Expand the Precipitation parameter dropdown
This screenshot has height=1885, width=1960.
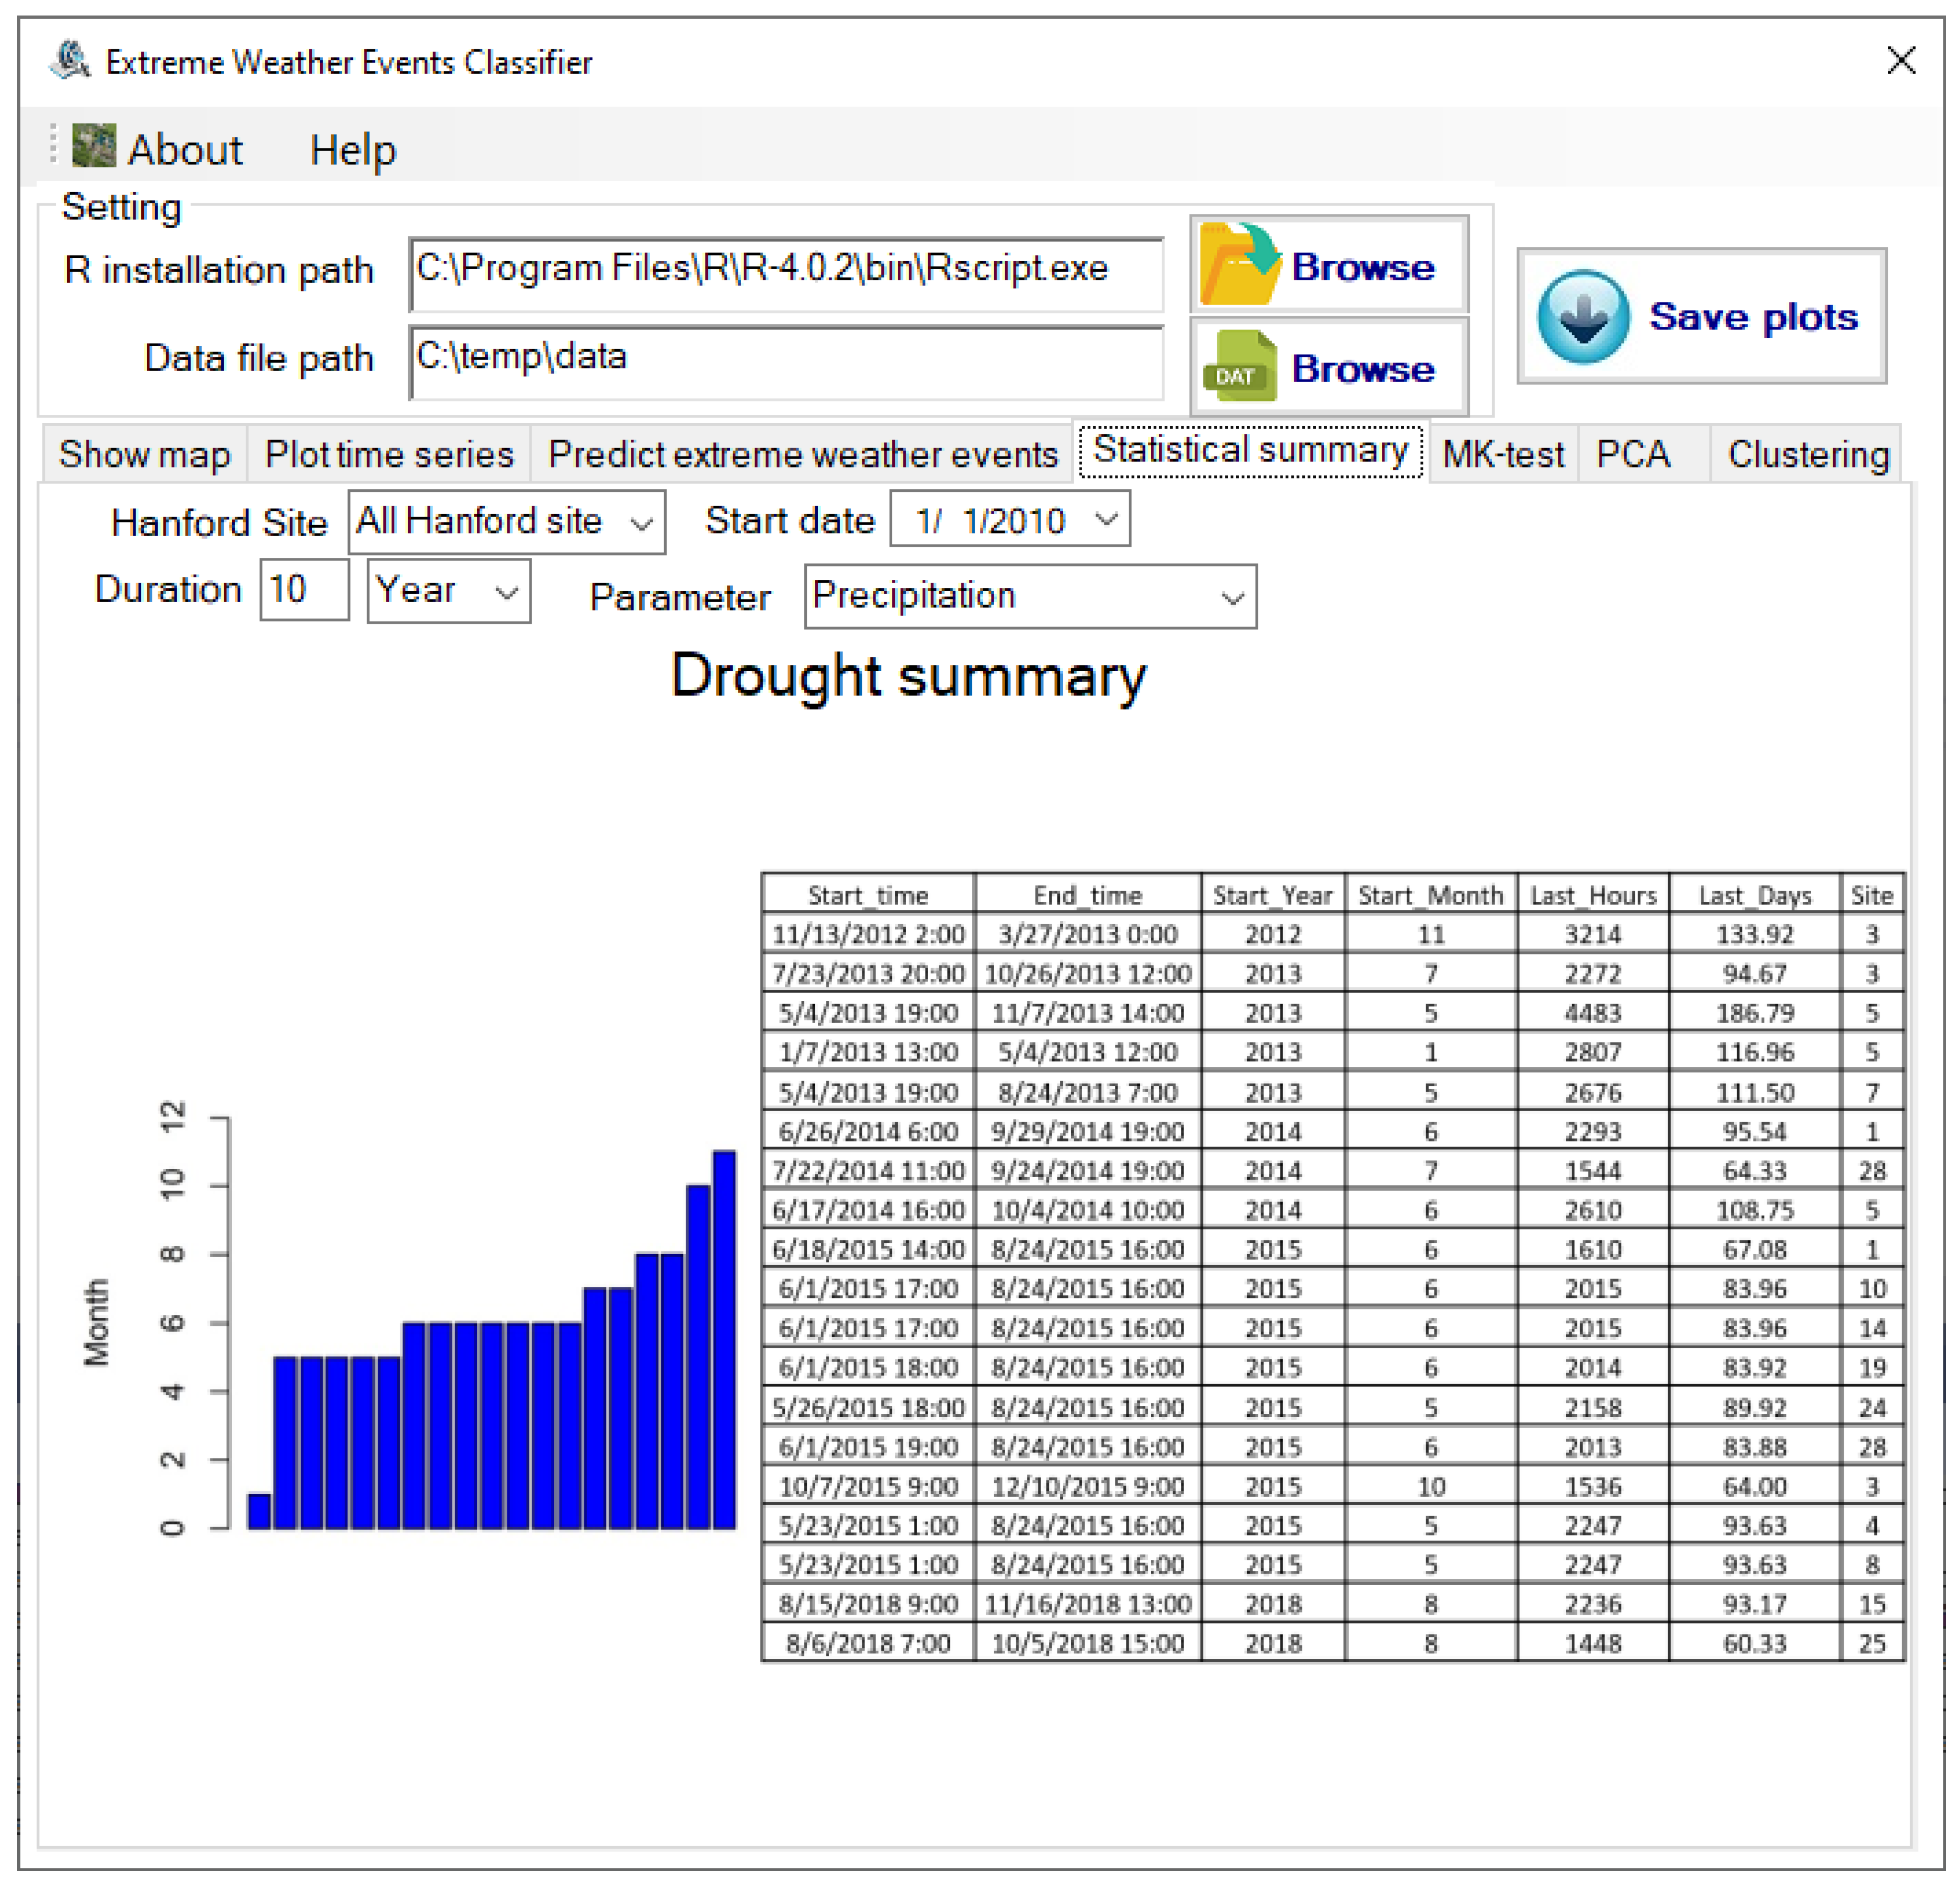pos(1232,598)
